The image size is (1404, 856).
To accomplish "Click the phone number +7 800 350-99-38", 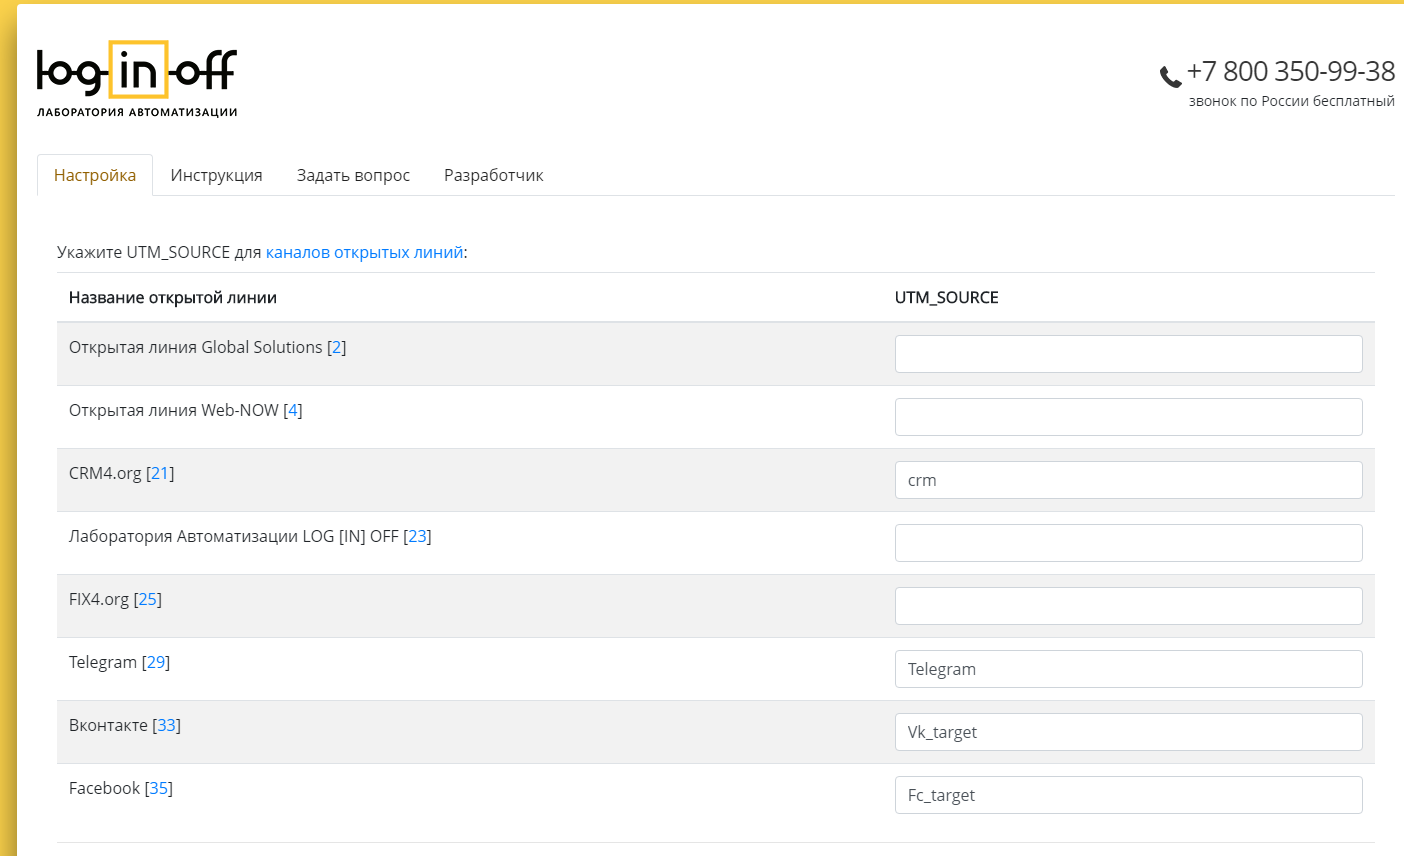I will pos(1290,71).
